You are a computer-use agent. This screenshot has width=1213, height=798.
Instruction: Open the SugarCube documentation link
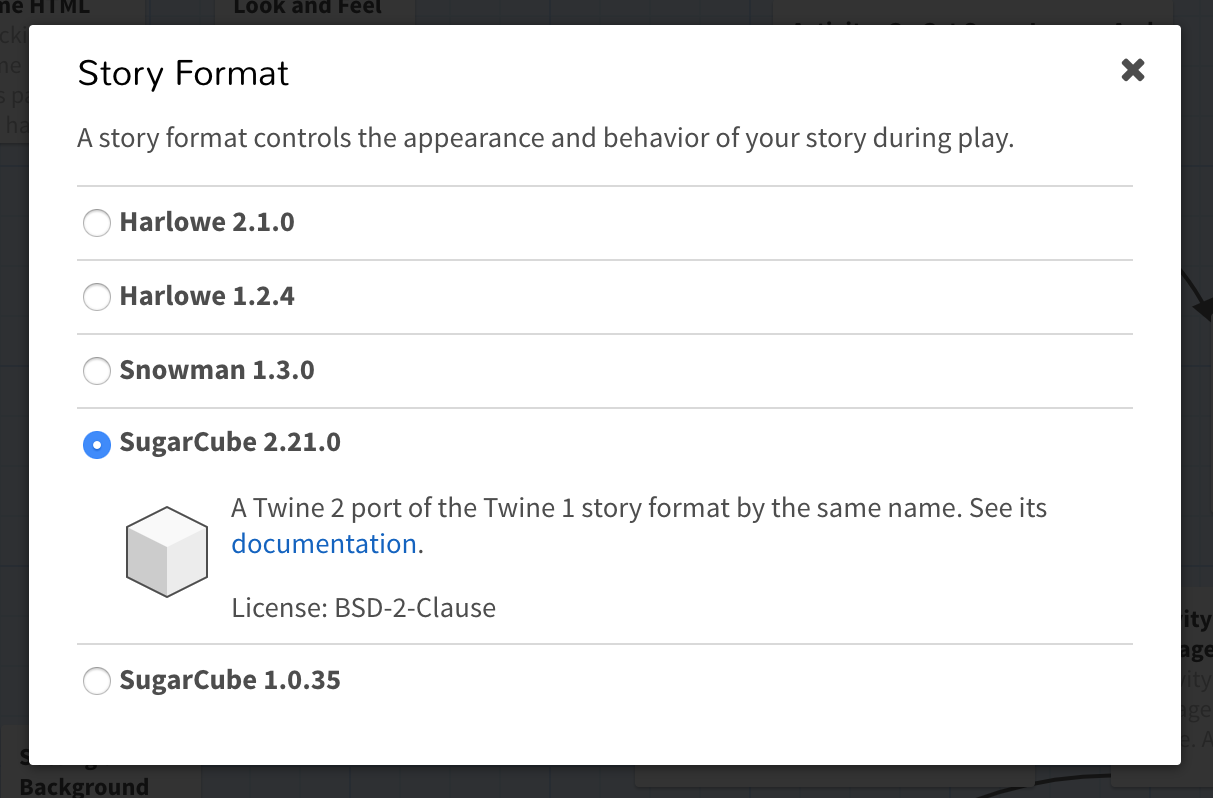coord(323,544)
